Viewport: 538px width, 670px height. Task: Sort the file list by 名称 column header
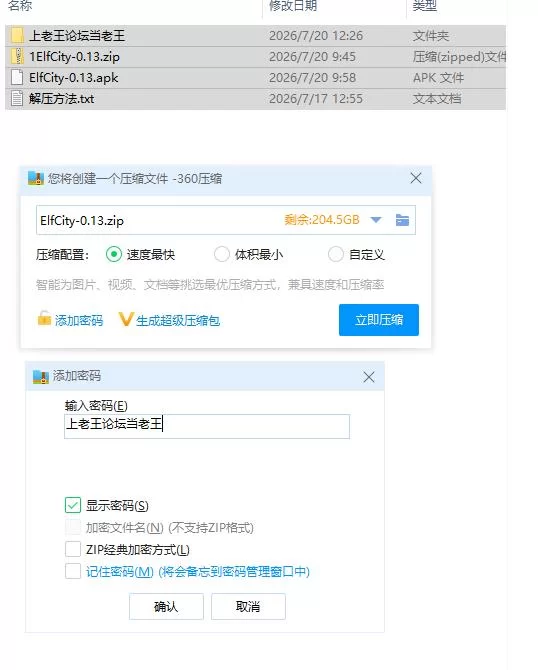tap(20, 6)
